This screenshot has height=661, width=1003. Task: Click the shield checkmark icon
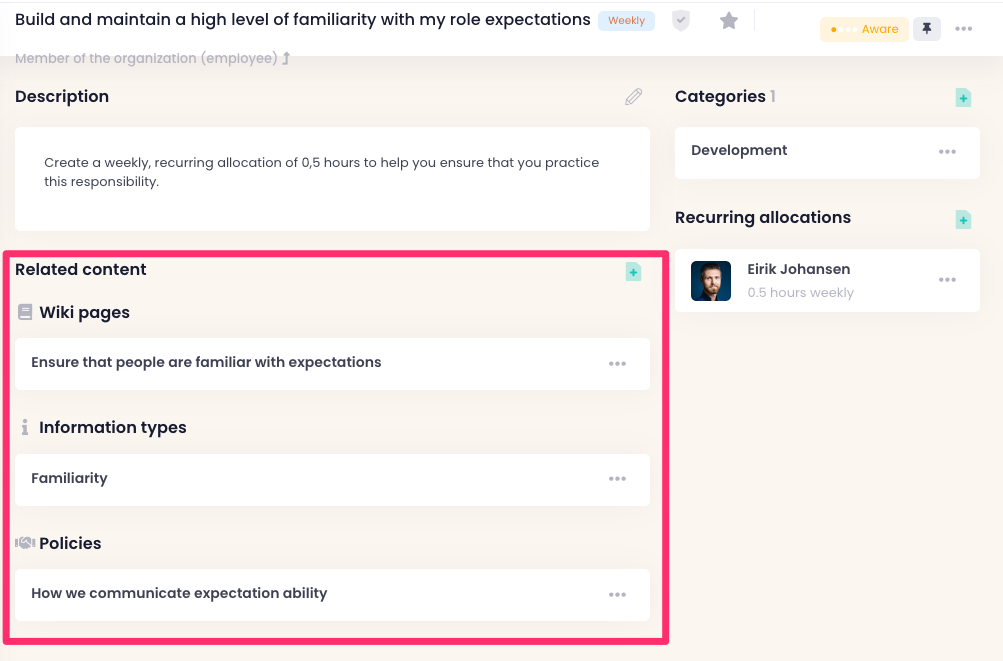click(681, 21)
